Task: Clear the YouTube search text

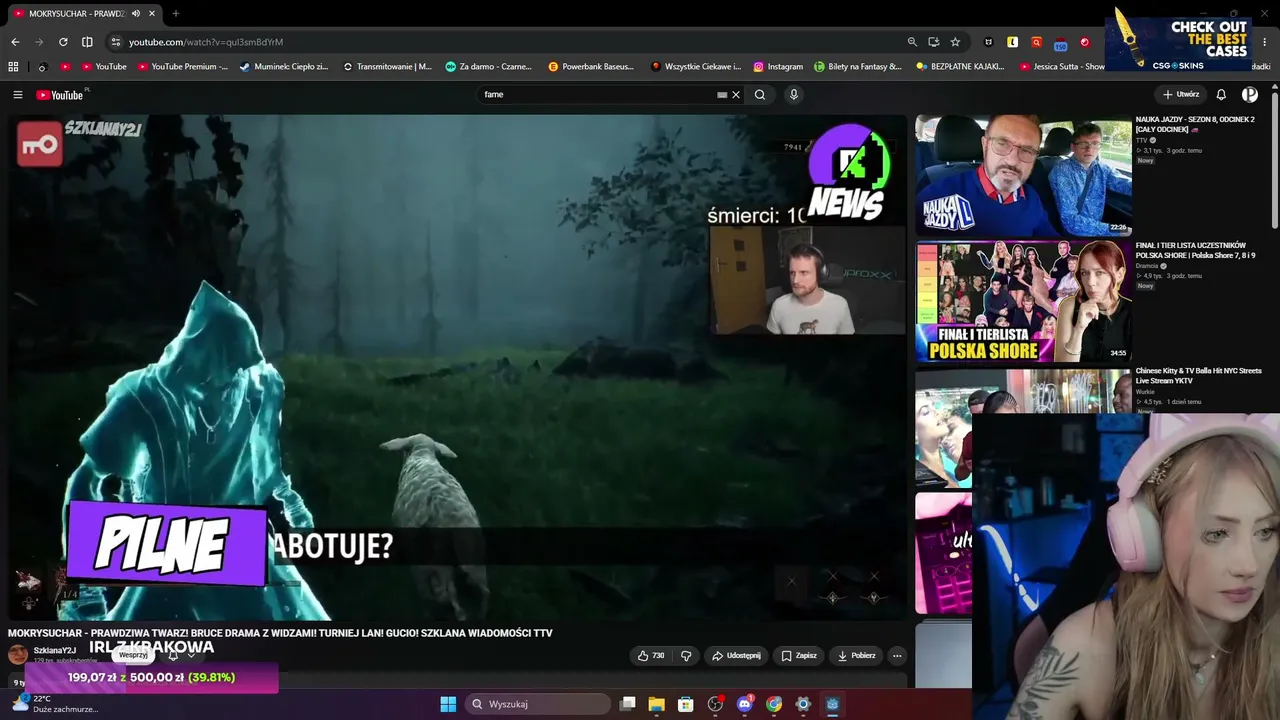Action: (x=736, y=95)
